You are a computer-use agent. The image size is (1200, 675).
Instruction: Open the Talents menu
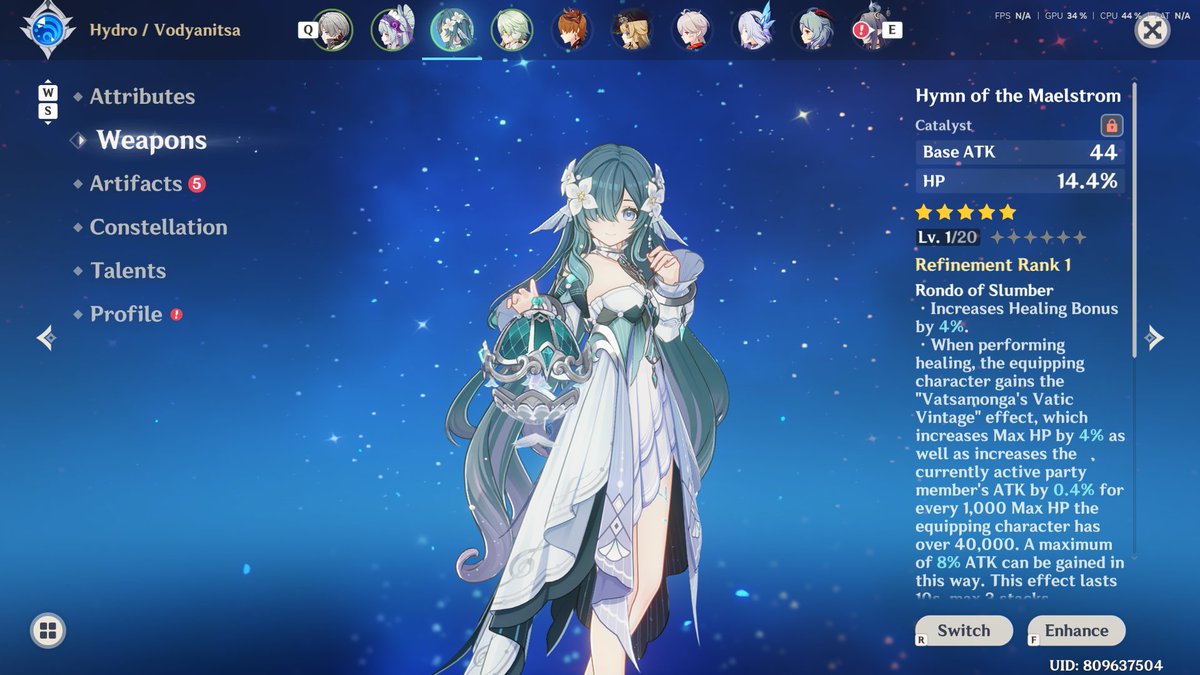pyautogui.click(x=127, y=271)
